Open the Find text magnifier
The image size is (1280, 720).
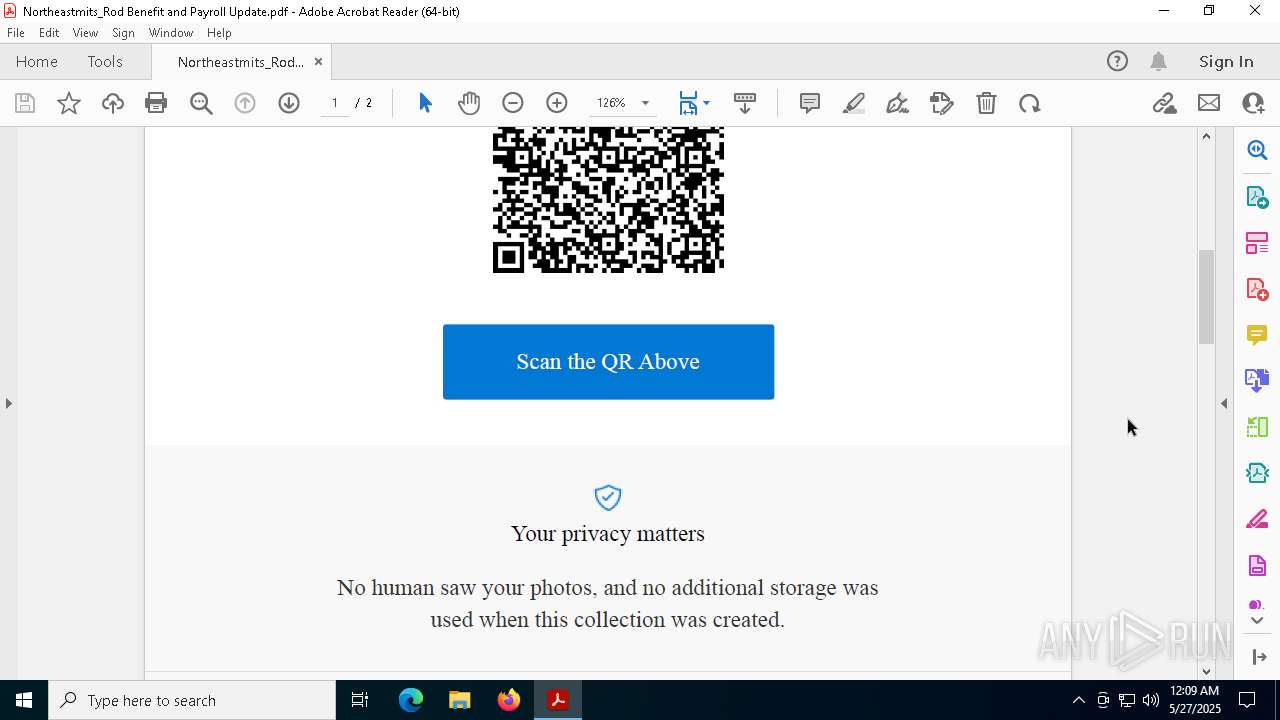click(201, 103)
